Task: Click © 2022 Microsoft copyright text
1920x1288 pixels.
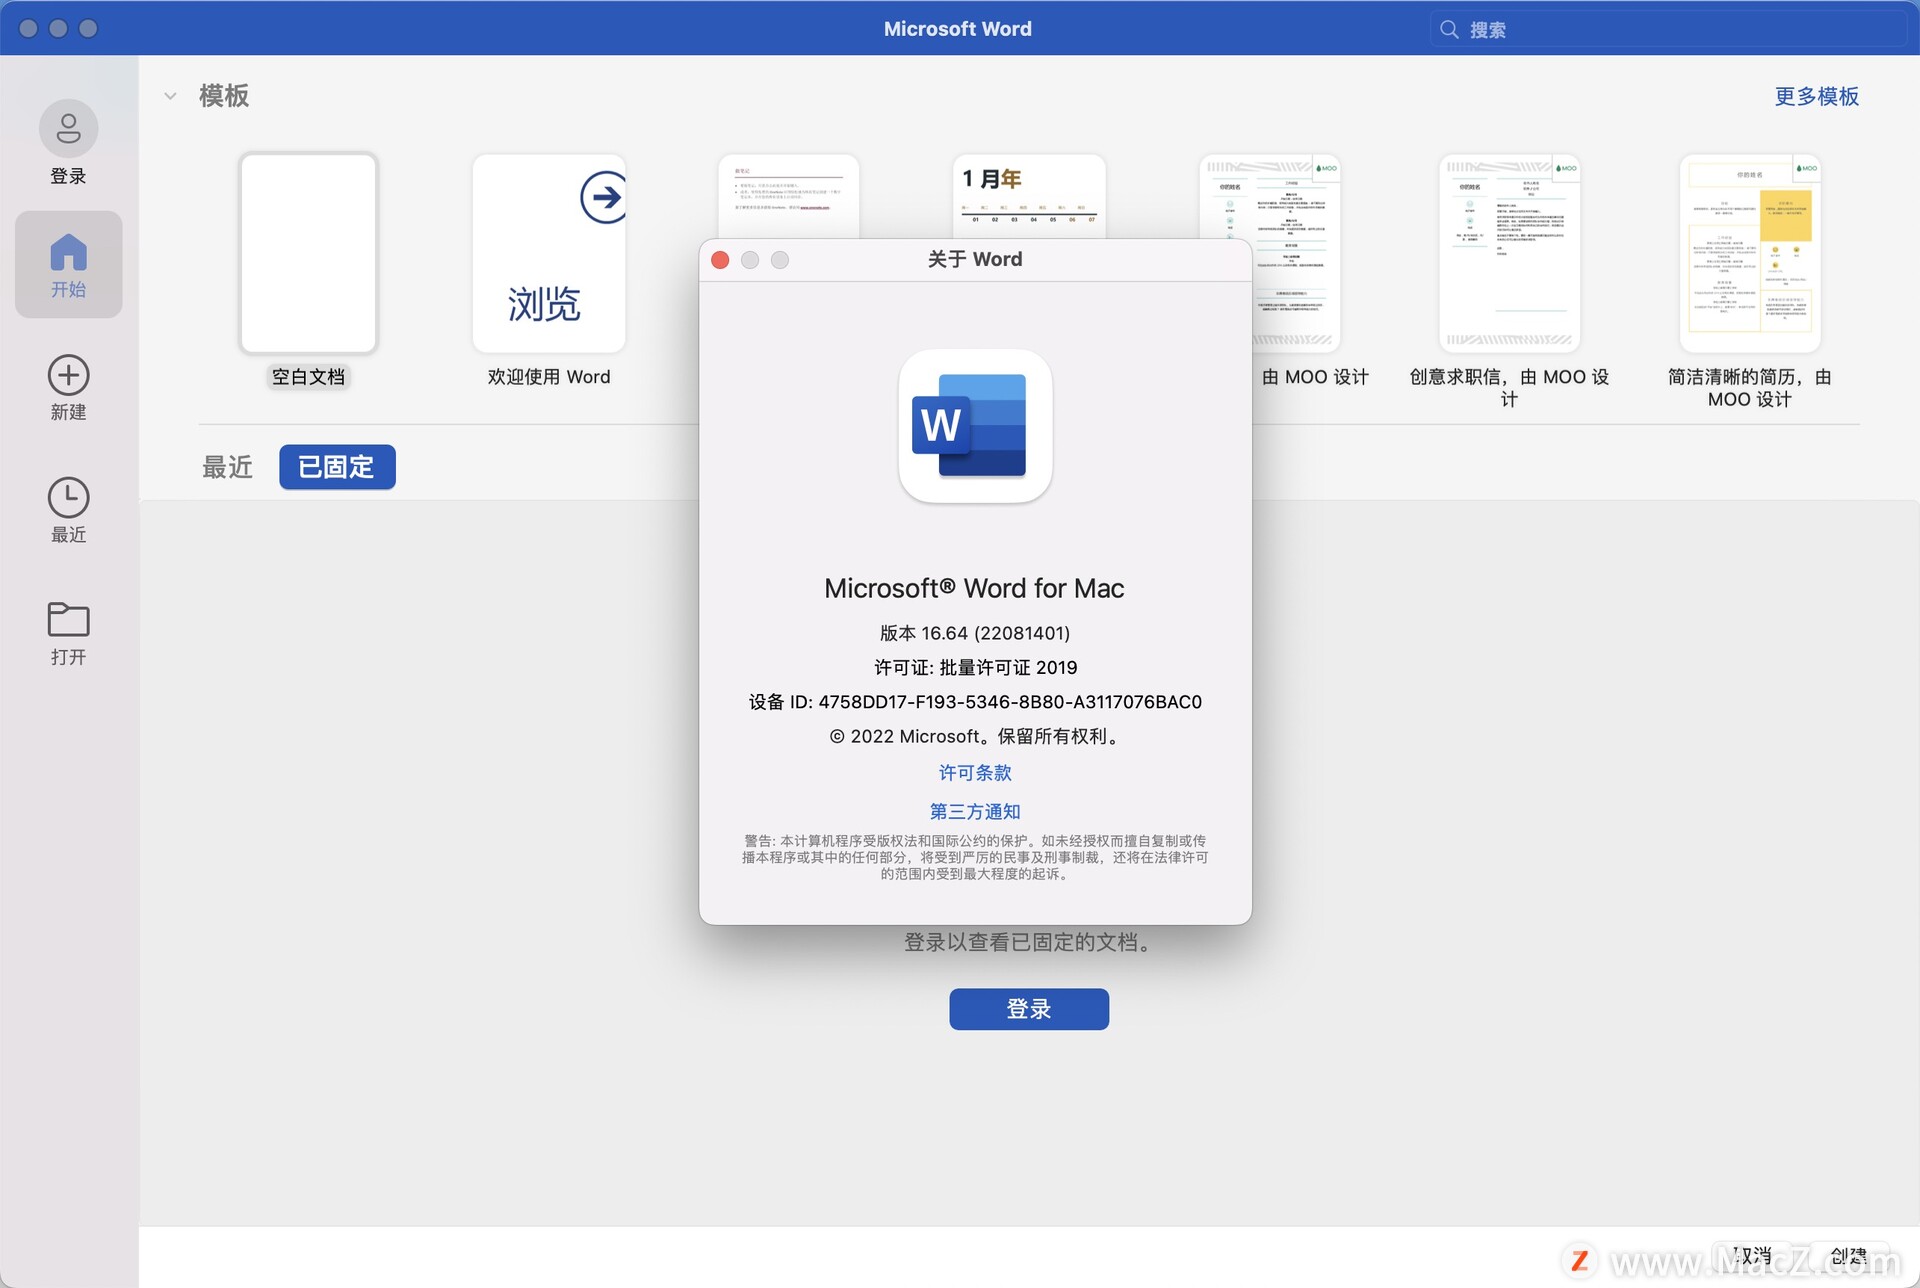Action: 975,736
